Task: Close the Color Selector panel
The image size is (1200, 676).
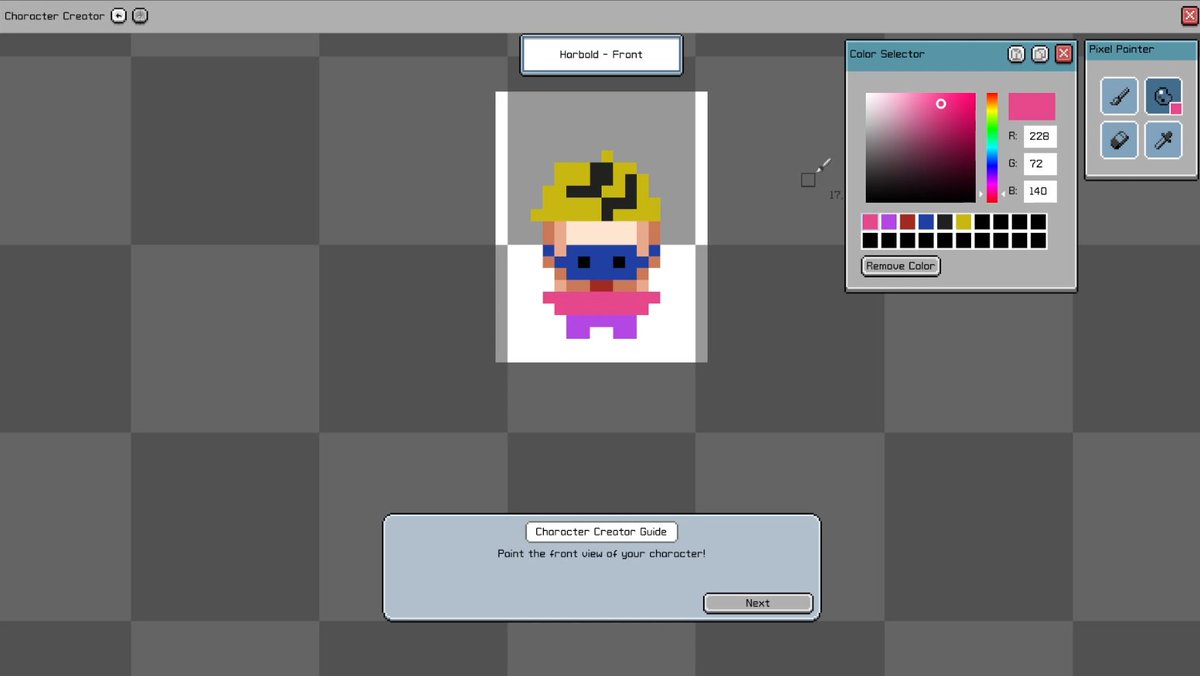Action: click(x=1064, y=54)
